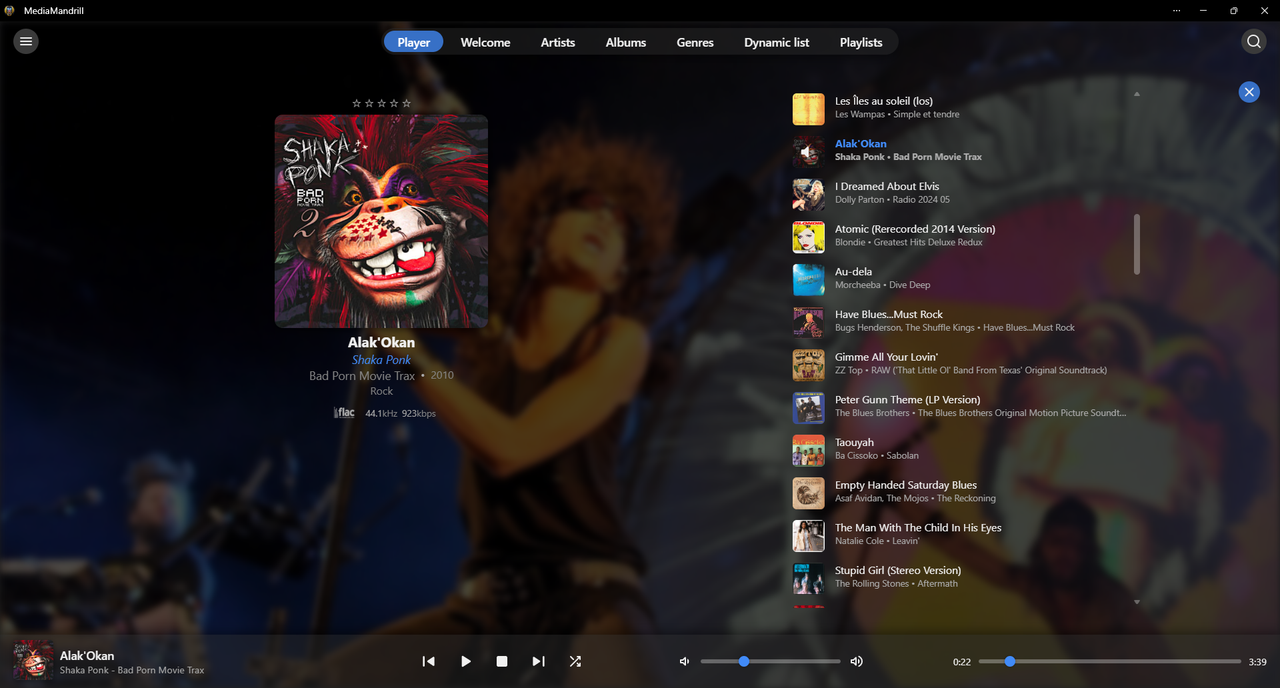The image size is (1280, 688).
Task: Click the large Shaka Ponk album cover
Action: coord(381,221)
